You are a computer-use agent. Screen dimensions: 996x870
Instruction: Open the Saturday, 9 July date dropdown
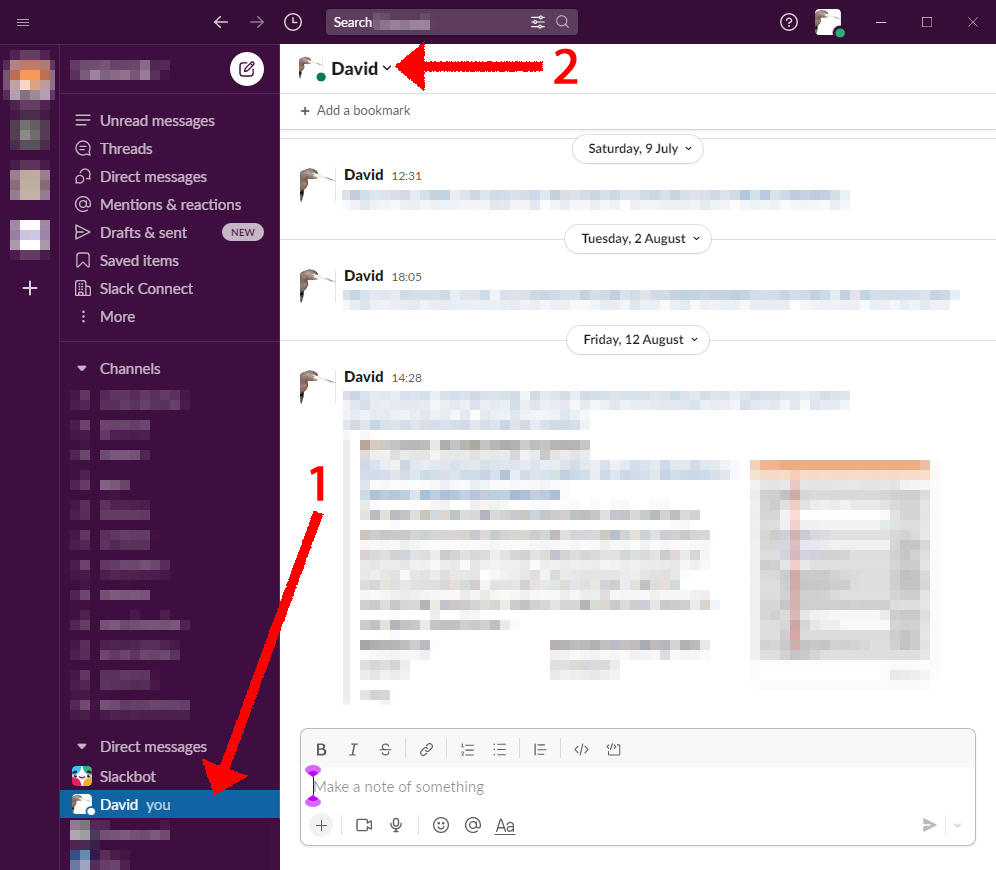(x=638, y=149)
